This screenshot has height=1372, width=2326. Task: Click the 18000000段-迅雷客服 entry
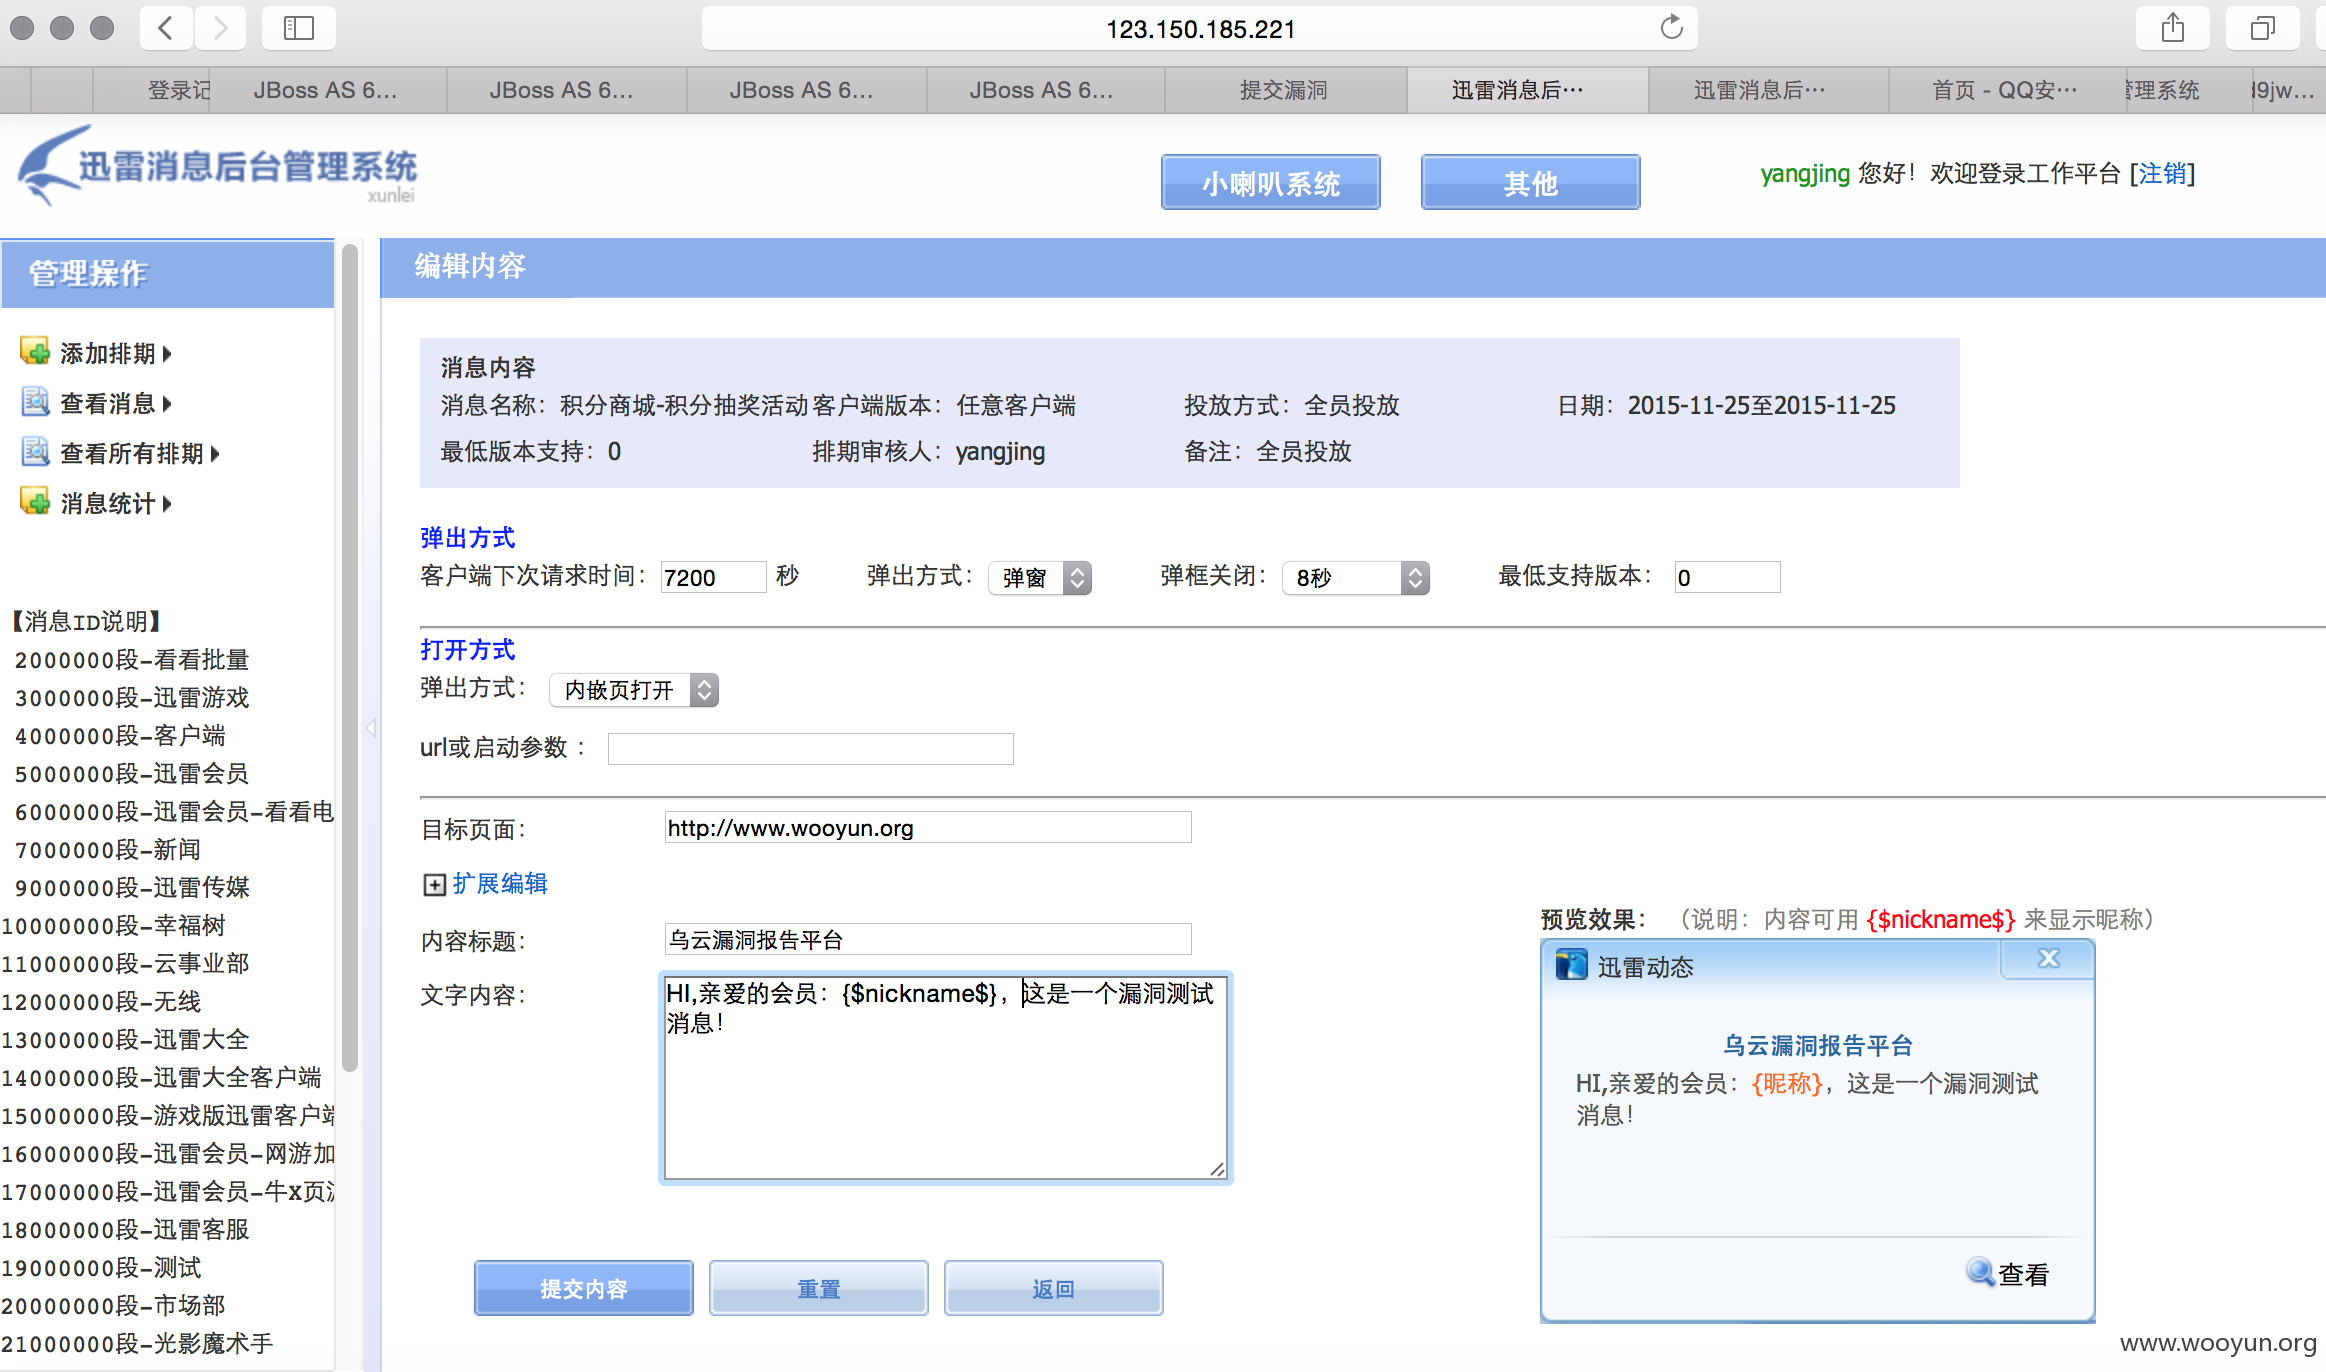coord(126,1230)
